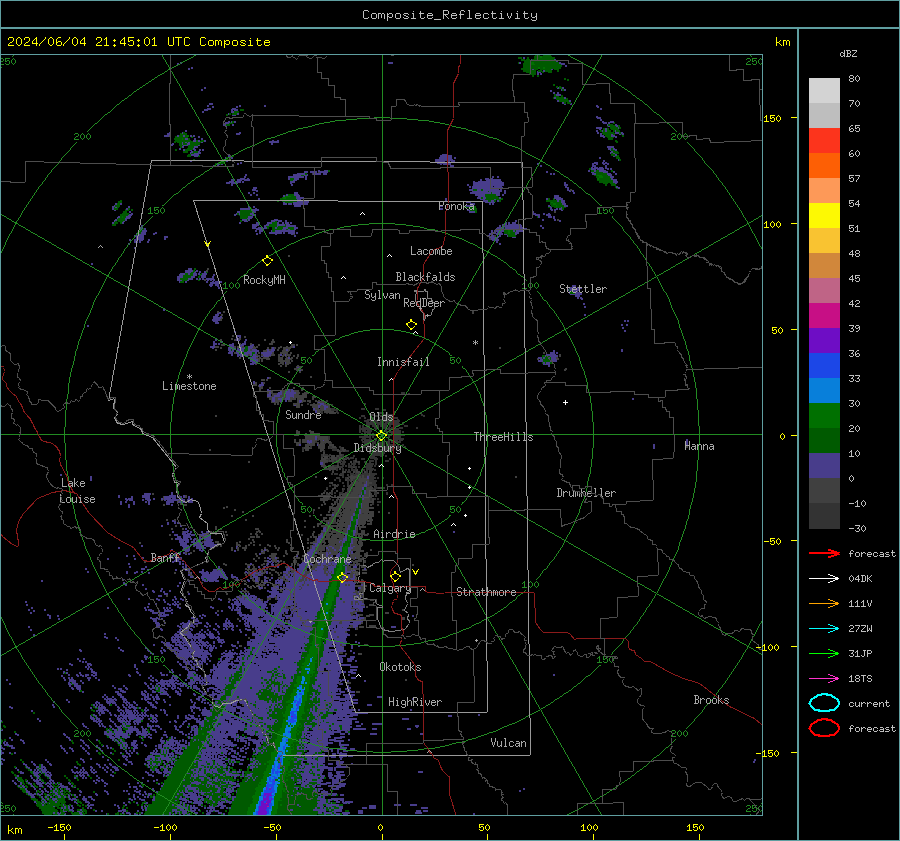Click the red forecast arrow in the legend
900x841 pixels.
(824, 553)
